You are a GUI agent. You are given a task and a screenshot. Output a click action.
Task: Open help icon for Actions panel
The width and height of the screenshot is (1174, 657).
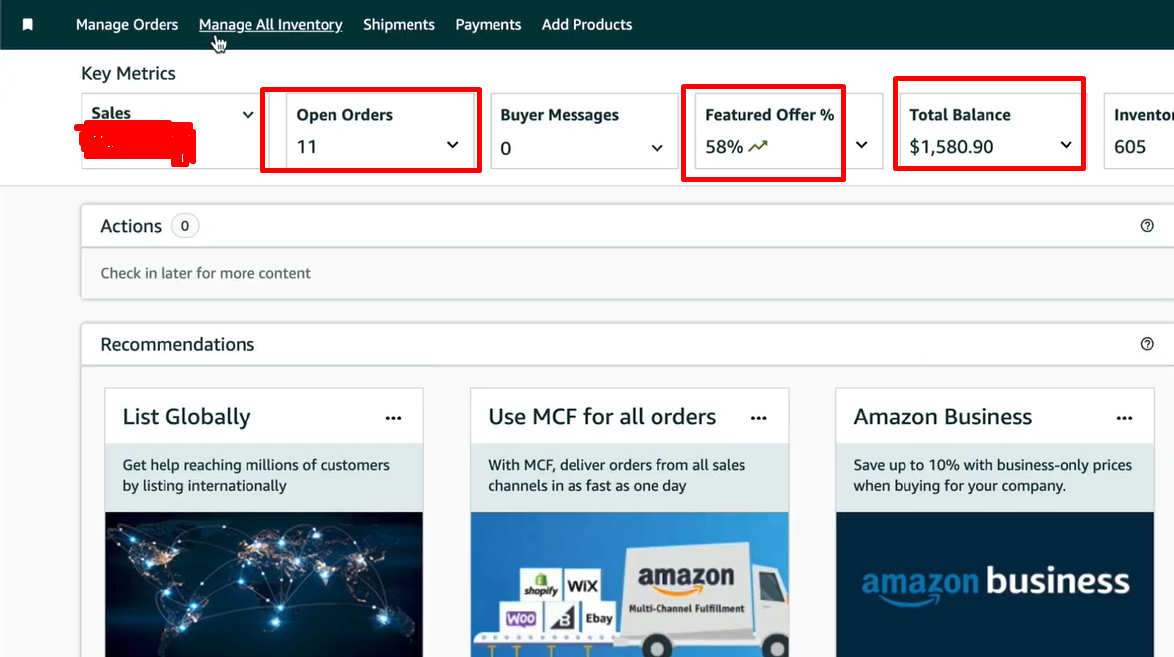click(x=1147, y=226)
